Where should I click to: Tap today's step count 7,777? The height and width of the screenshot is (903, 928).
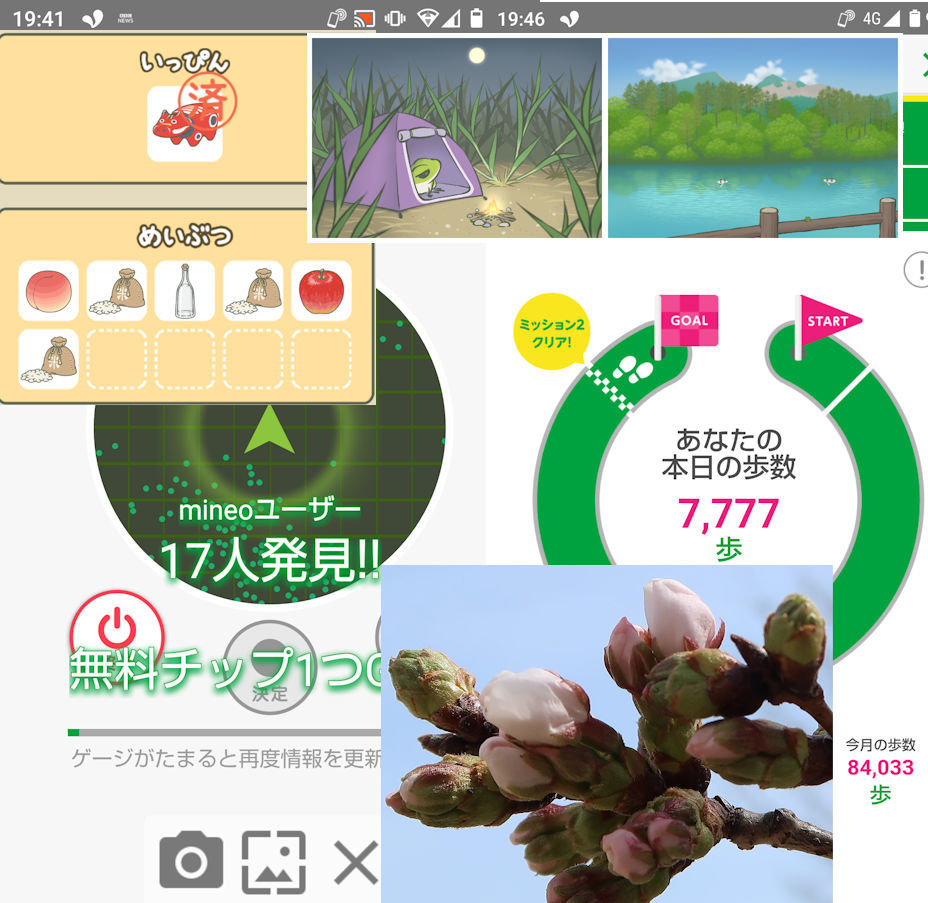pyautogui.click(x=728, y=512)
